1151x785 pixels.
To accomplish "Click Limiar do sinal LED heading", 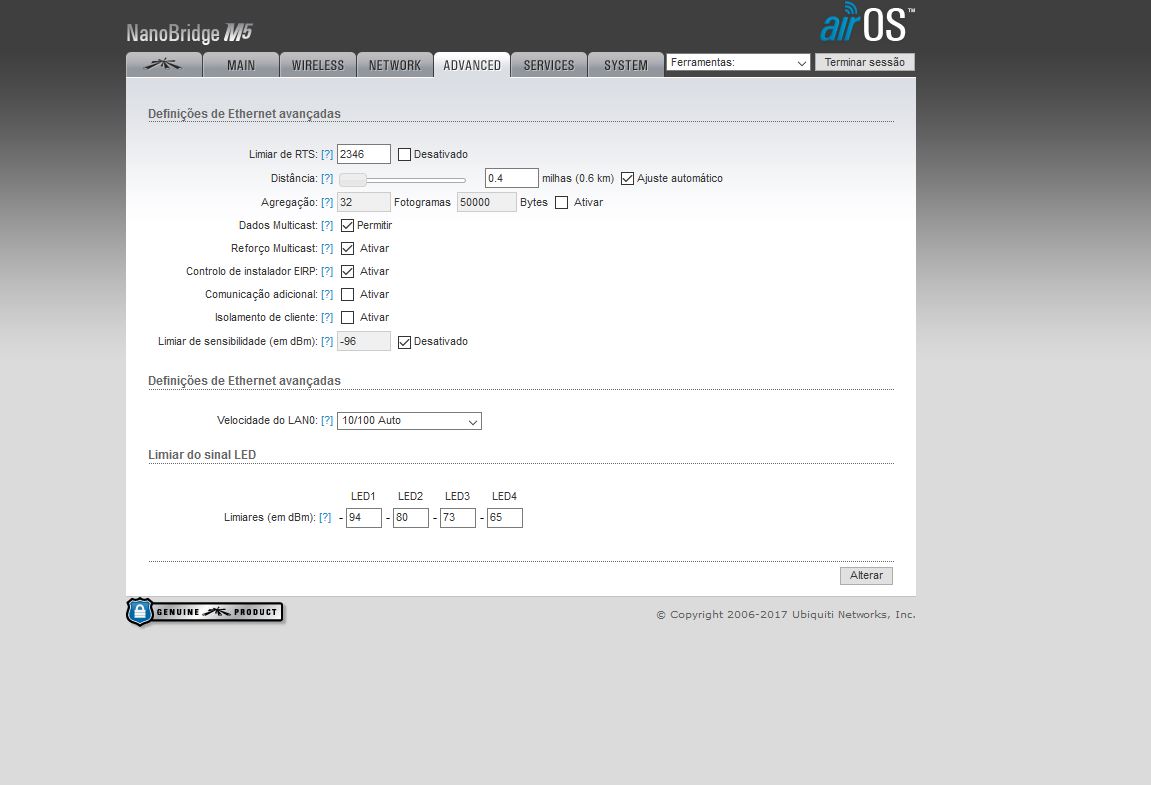I will click(202, 455).
